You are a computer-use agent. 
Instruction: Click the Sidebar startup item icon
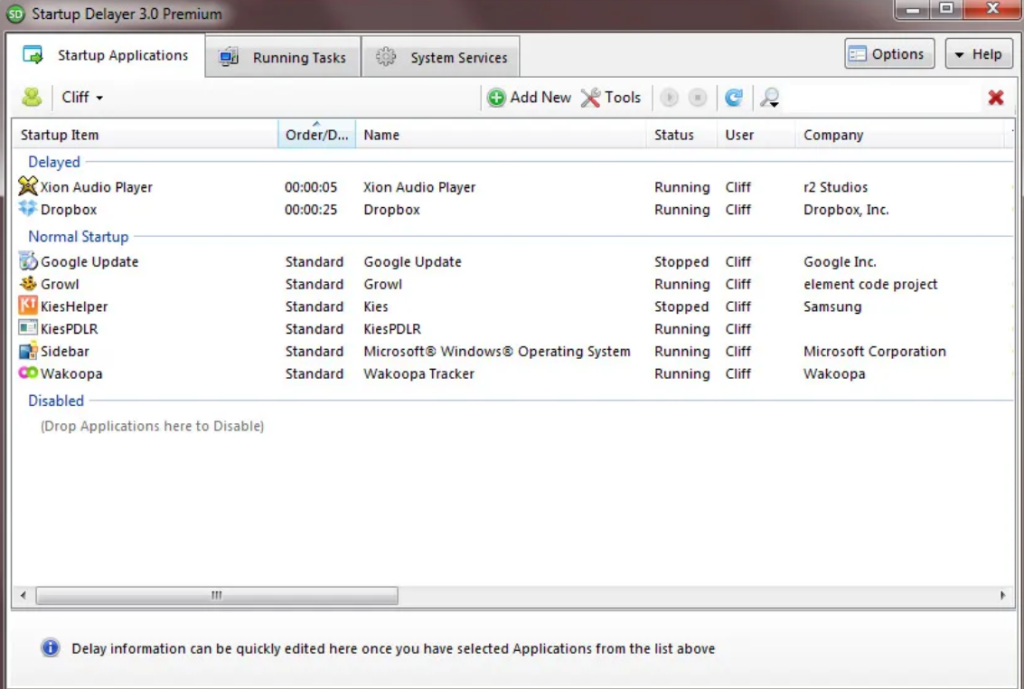click(28, 351)
